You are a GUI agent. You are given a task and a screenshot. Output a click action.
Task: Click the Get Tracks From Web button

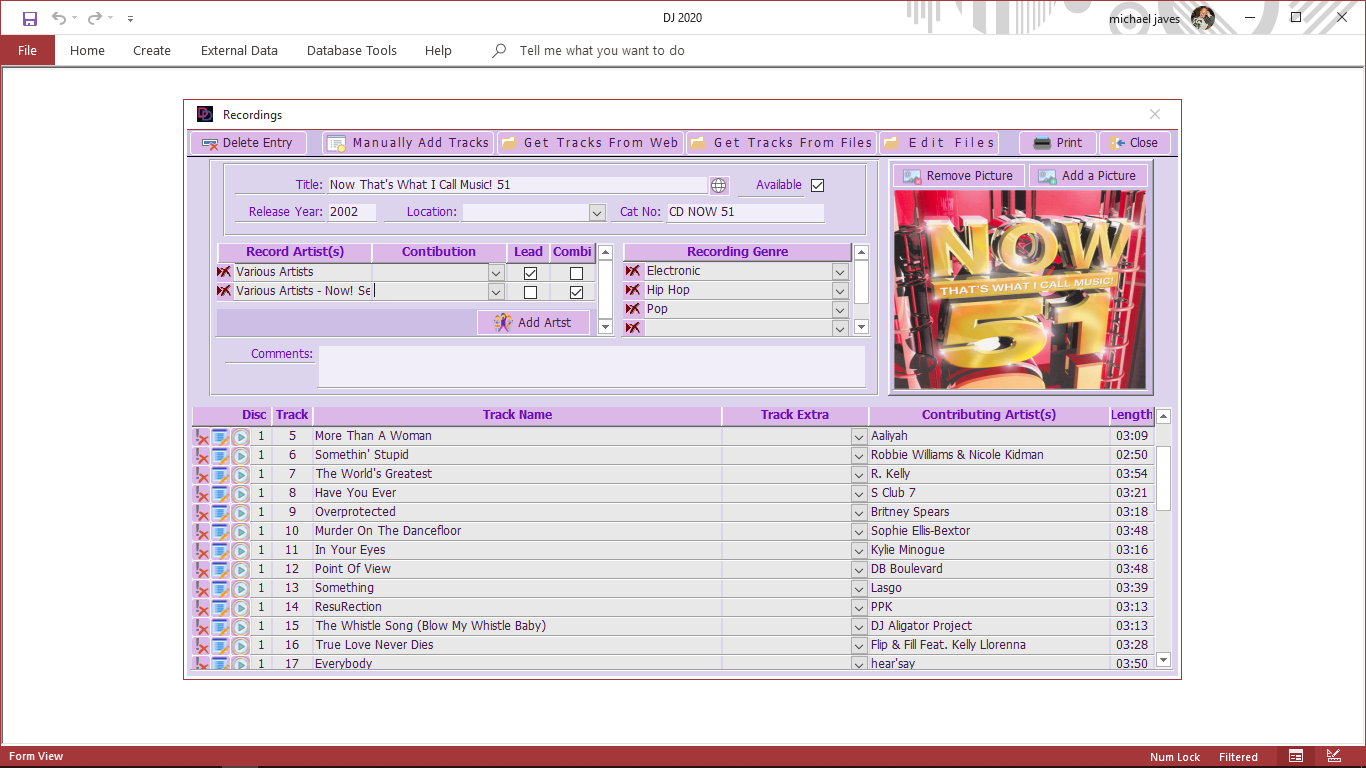(x=590, y=143)
